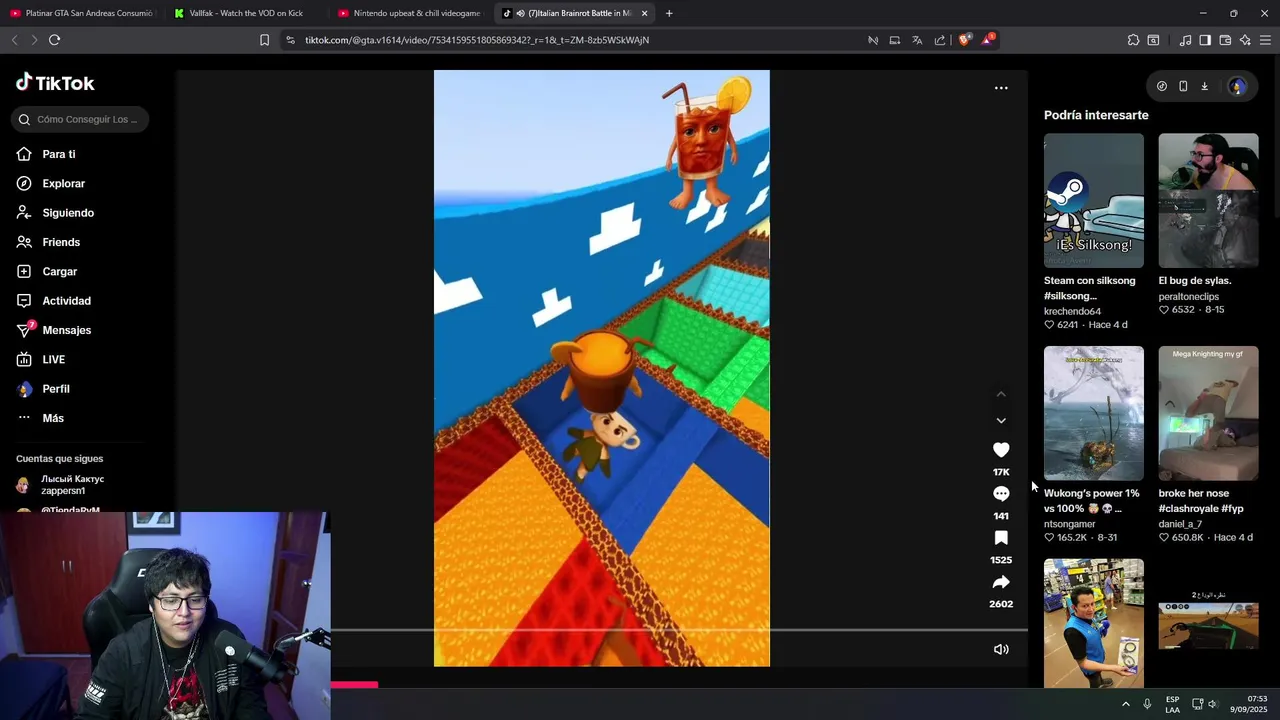Screen dimensions: 1280x720
Task: Open the comments bubble showing 141
Action: (x=1001, y=494)
